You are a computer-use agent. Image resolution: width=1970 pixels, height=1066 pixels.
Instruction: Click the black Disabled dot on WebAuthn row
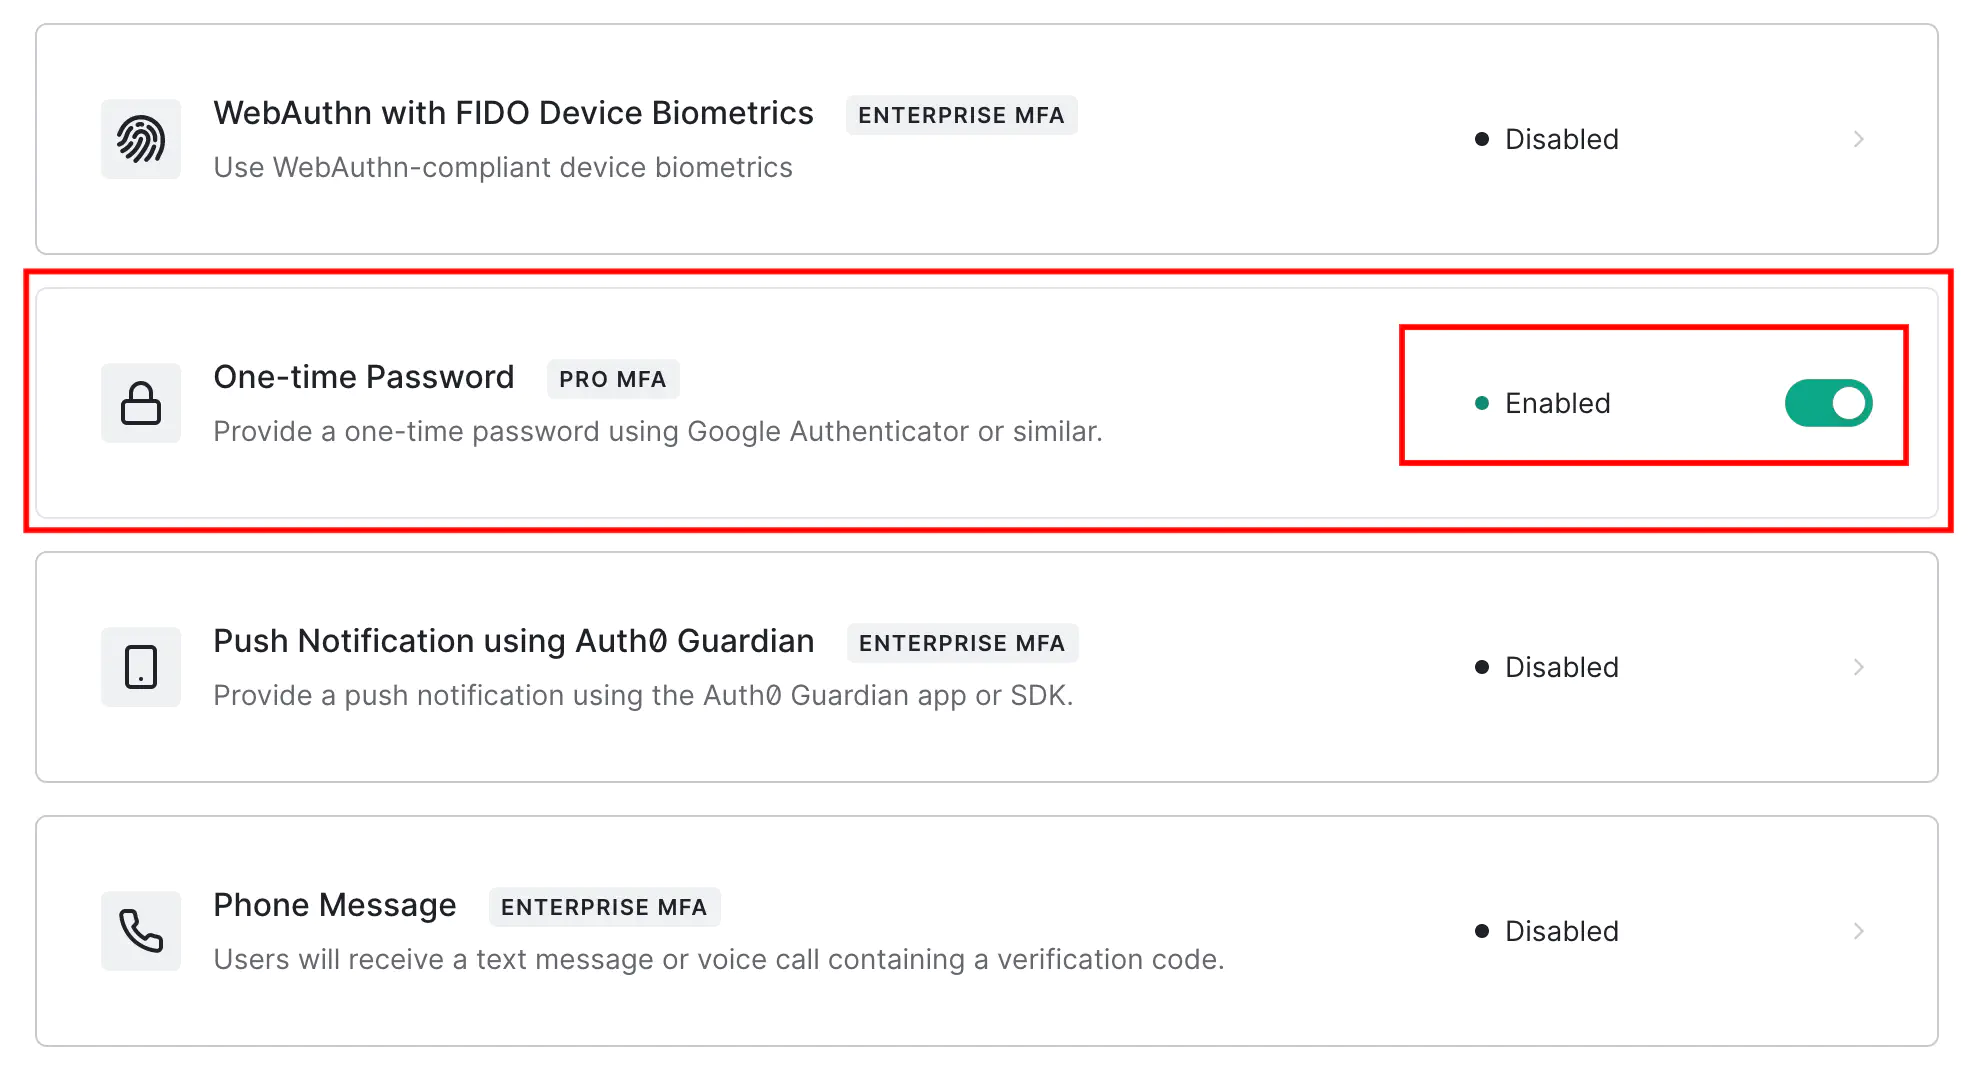1482,139
